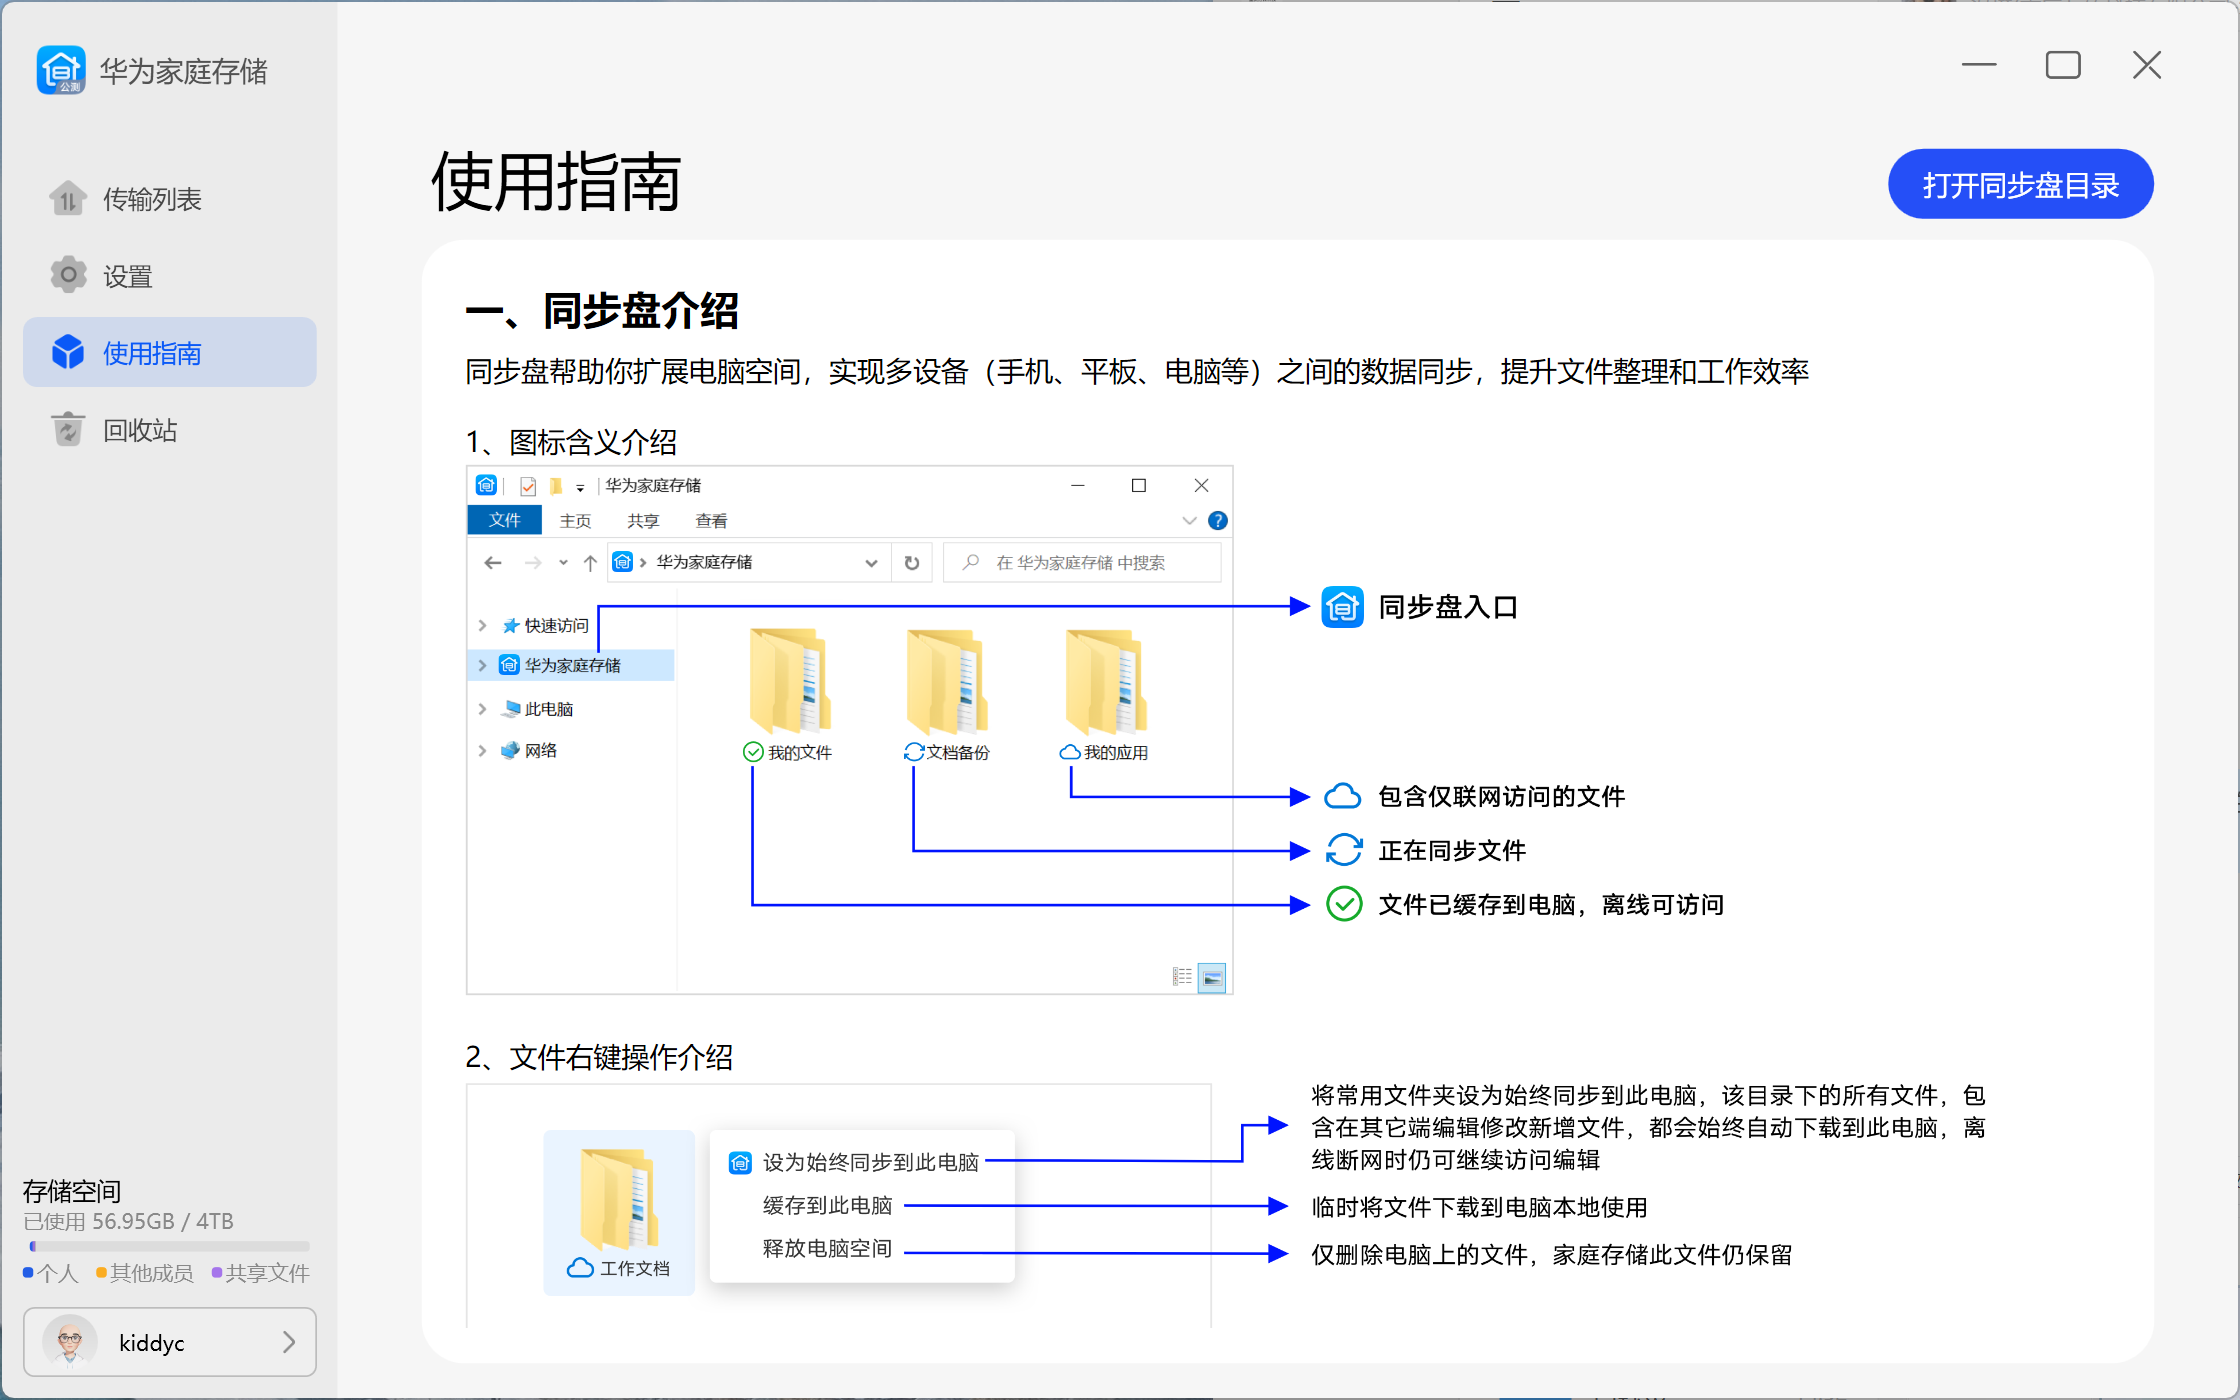Click the purple 共享文件 legend dot
This screenshot has height=1400, width=2240.
217,1273
